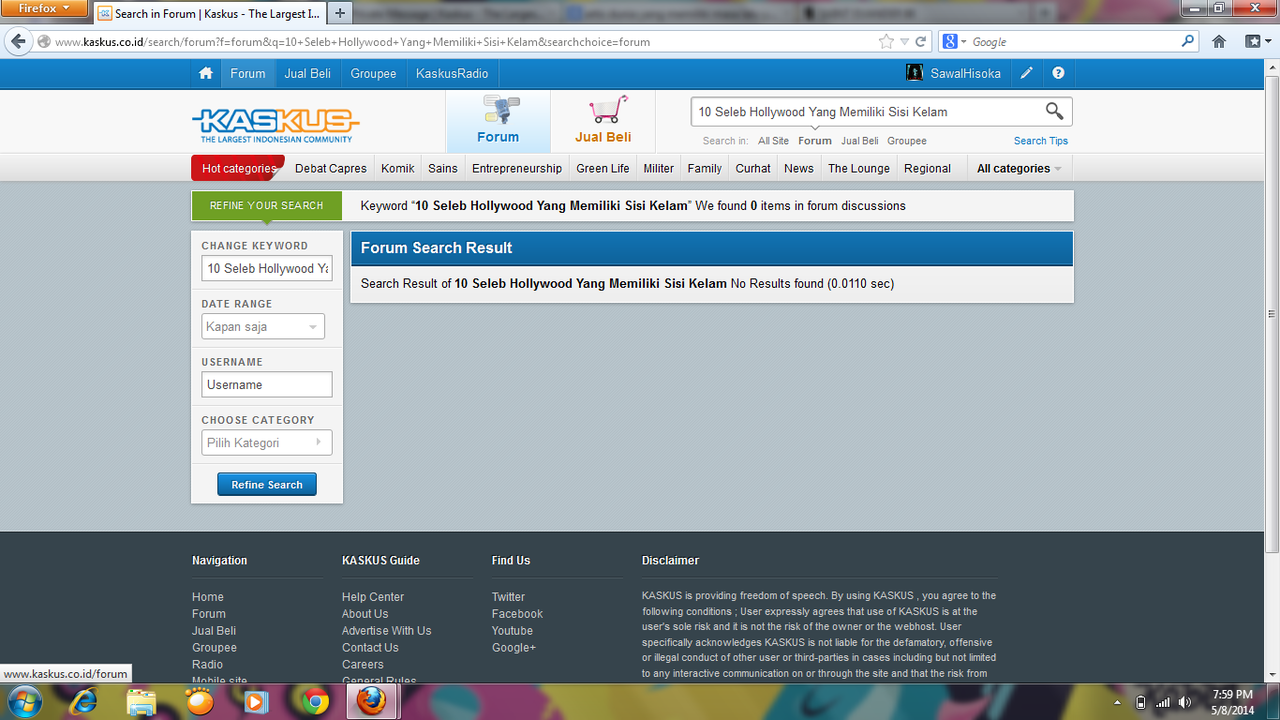Open Jual Beli in blue navbar

click(x=307, y=73)
